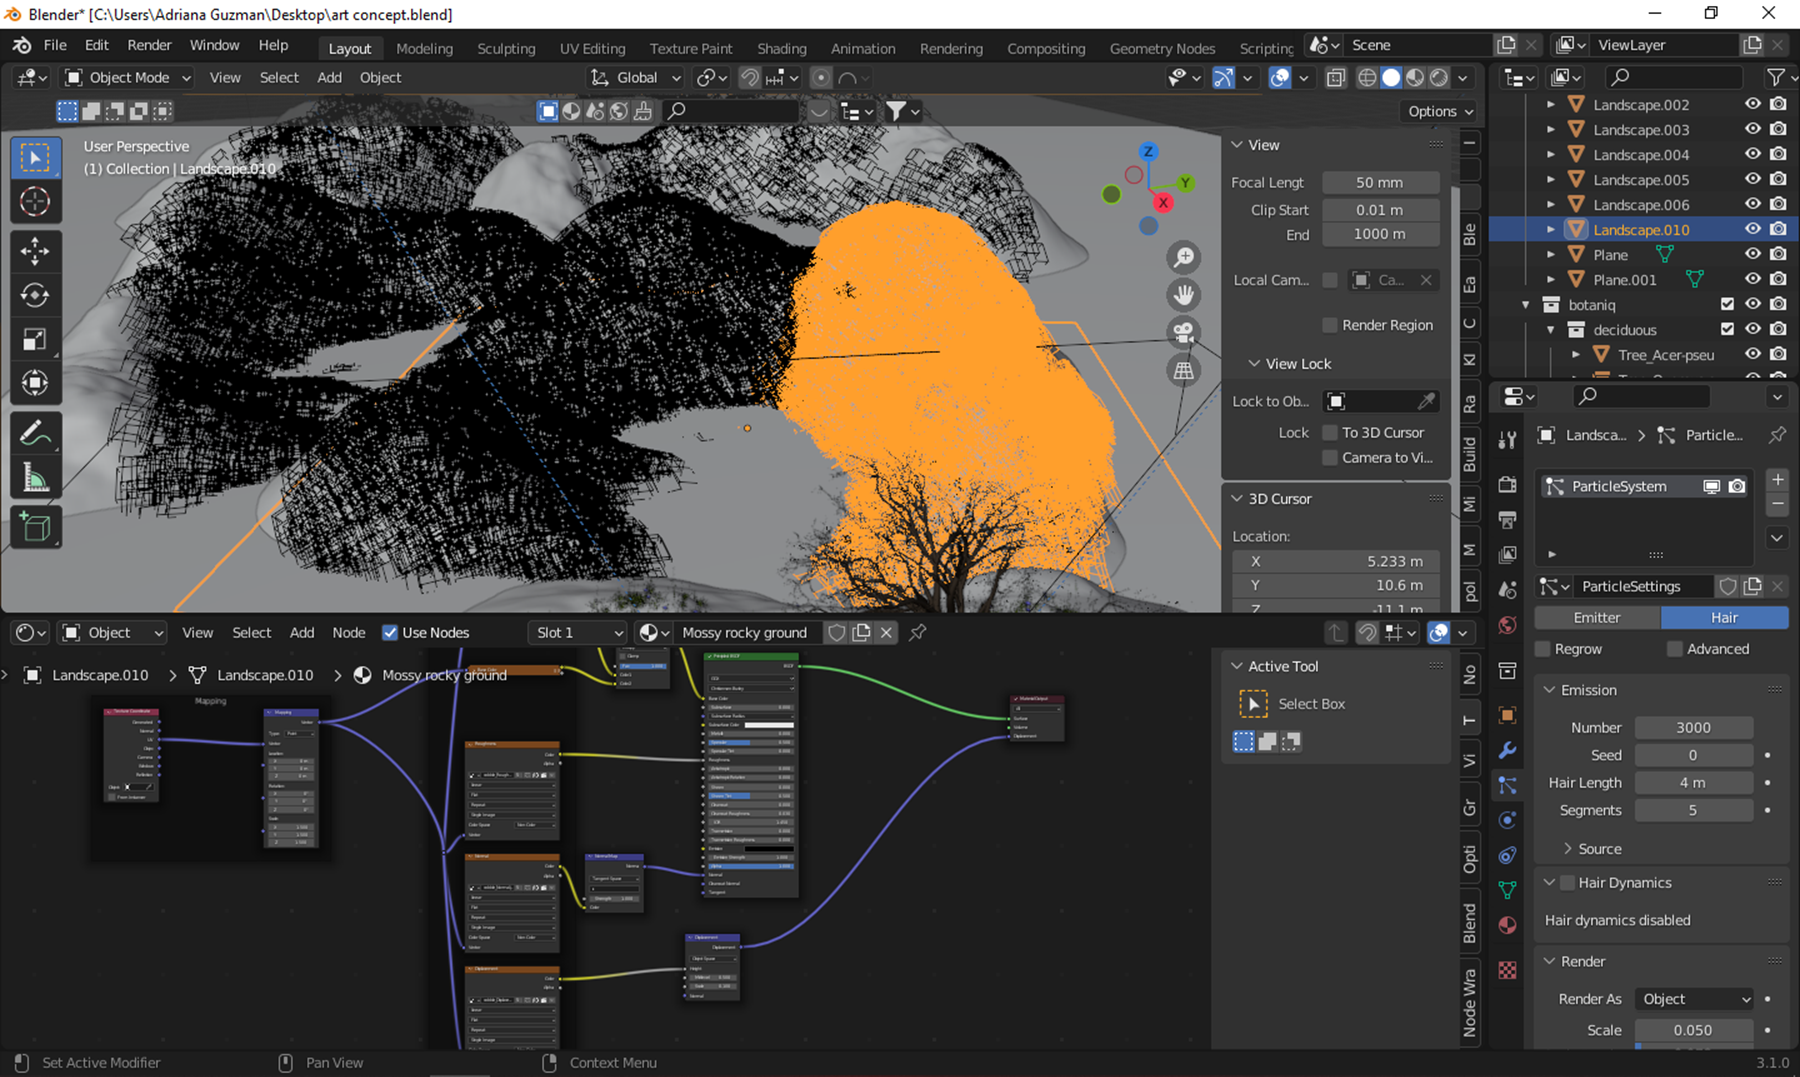
Task: Open the Global transform orientation dropdown
Action: coord(636,77)
